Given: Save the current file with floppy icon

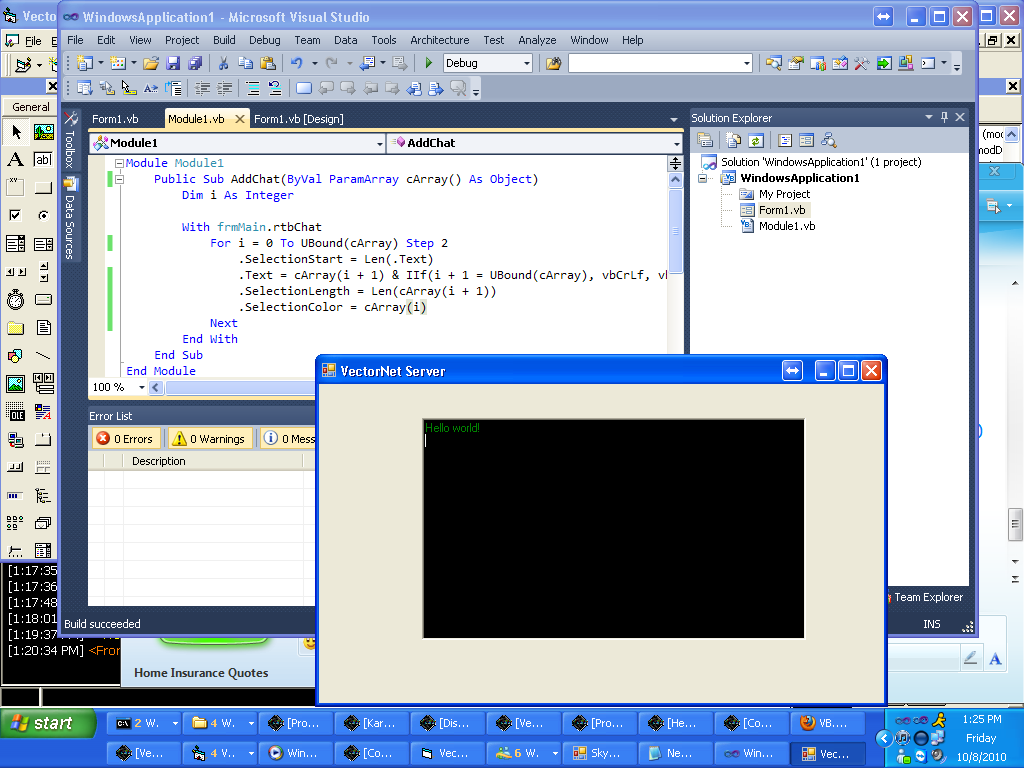Looking at the screenshot, I should pyautogui.click(x=173, y=63).
